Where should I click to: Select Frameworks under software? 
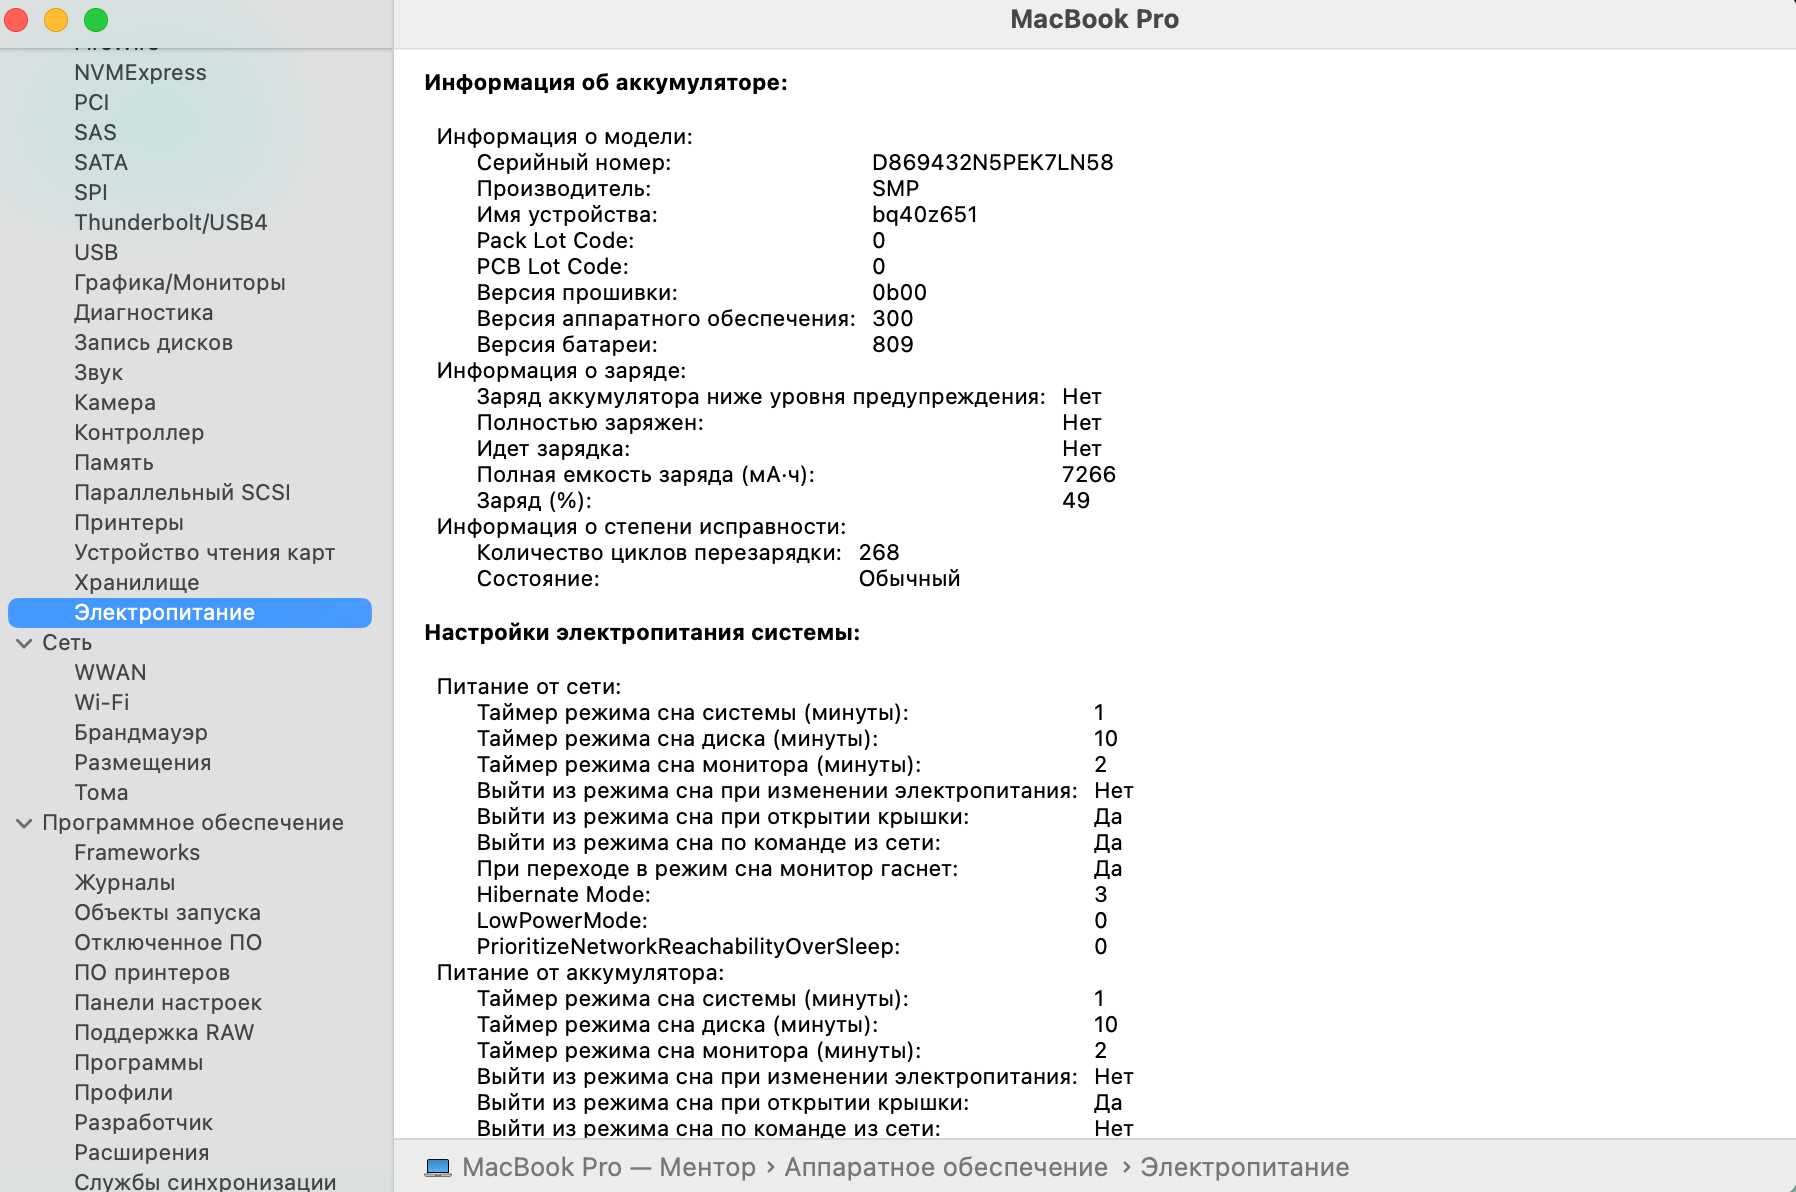tap(137, 853)
